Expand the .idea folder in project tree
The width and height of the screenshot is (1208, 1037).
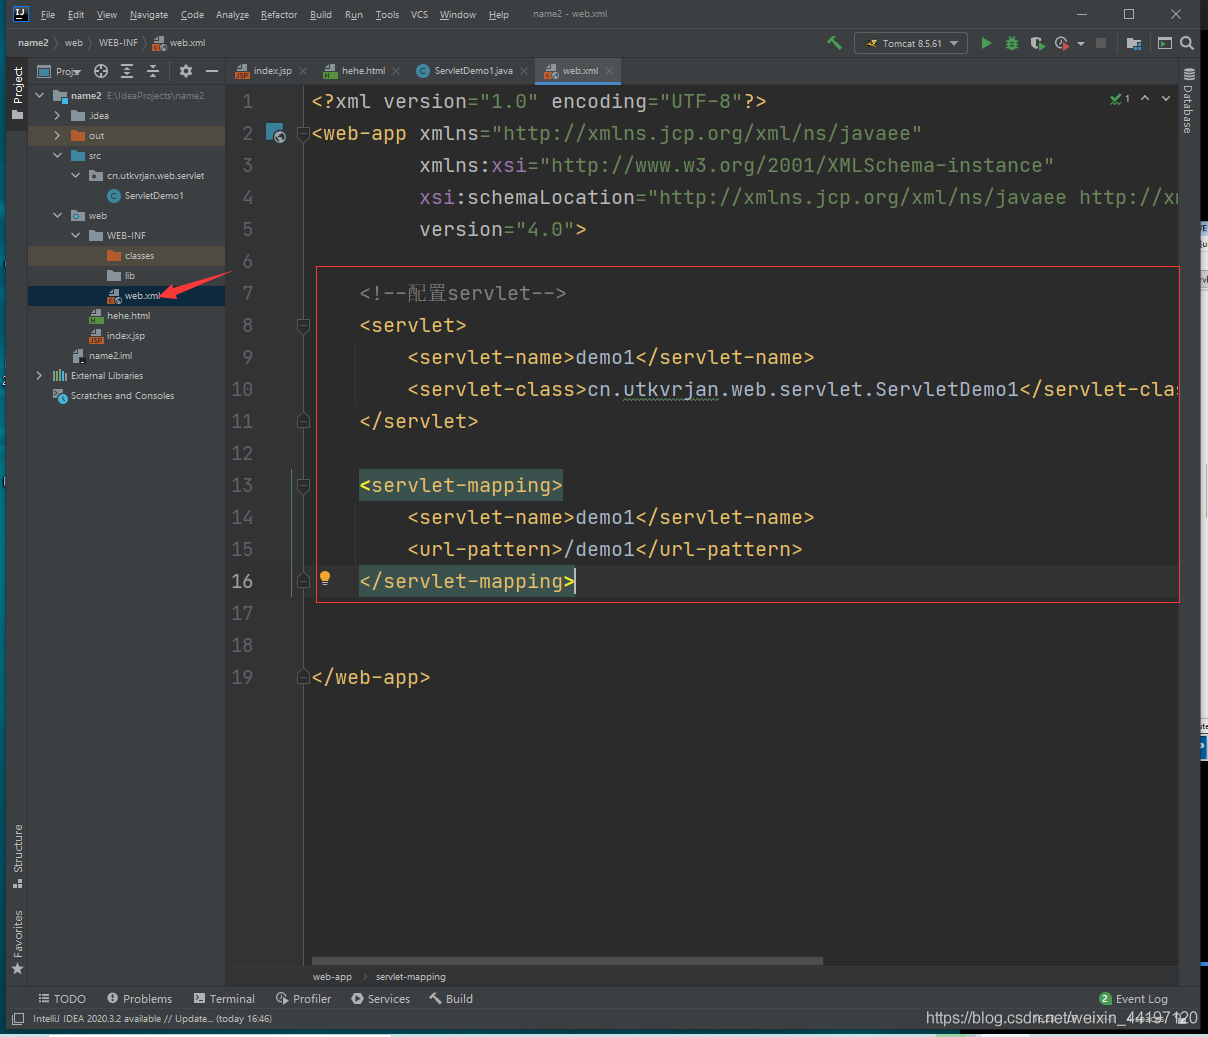coord(57,116)
